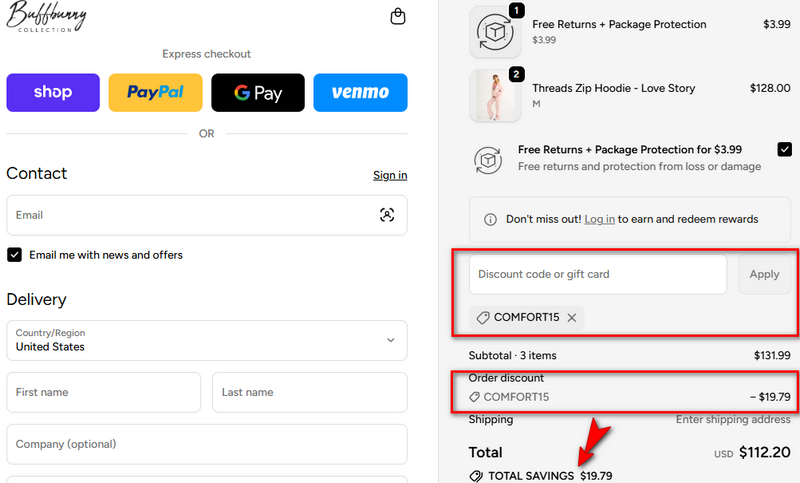
Task: Click the package protection offer icon
Action: (488, 159)
